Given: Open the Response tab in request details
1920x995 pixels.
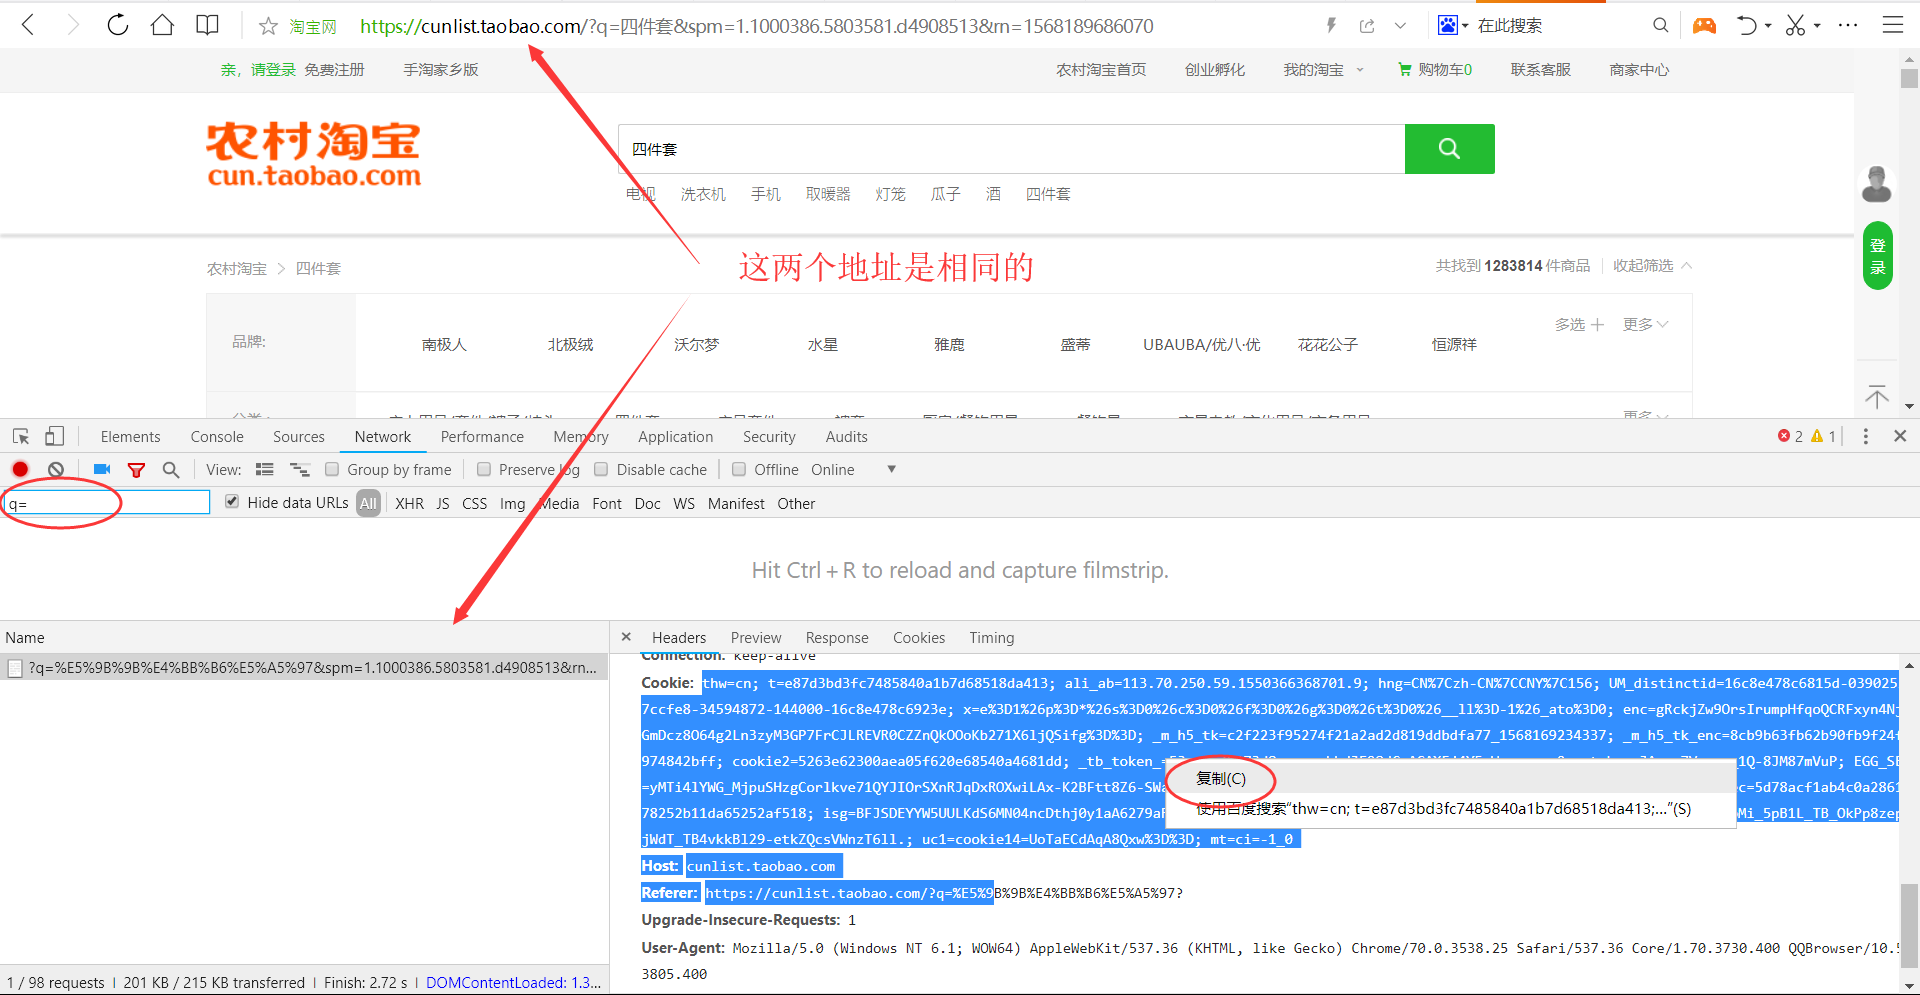Looking at the screenshot, I should coord(836,638).
